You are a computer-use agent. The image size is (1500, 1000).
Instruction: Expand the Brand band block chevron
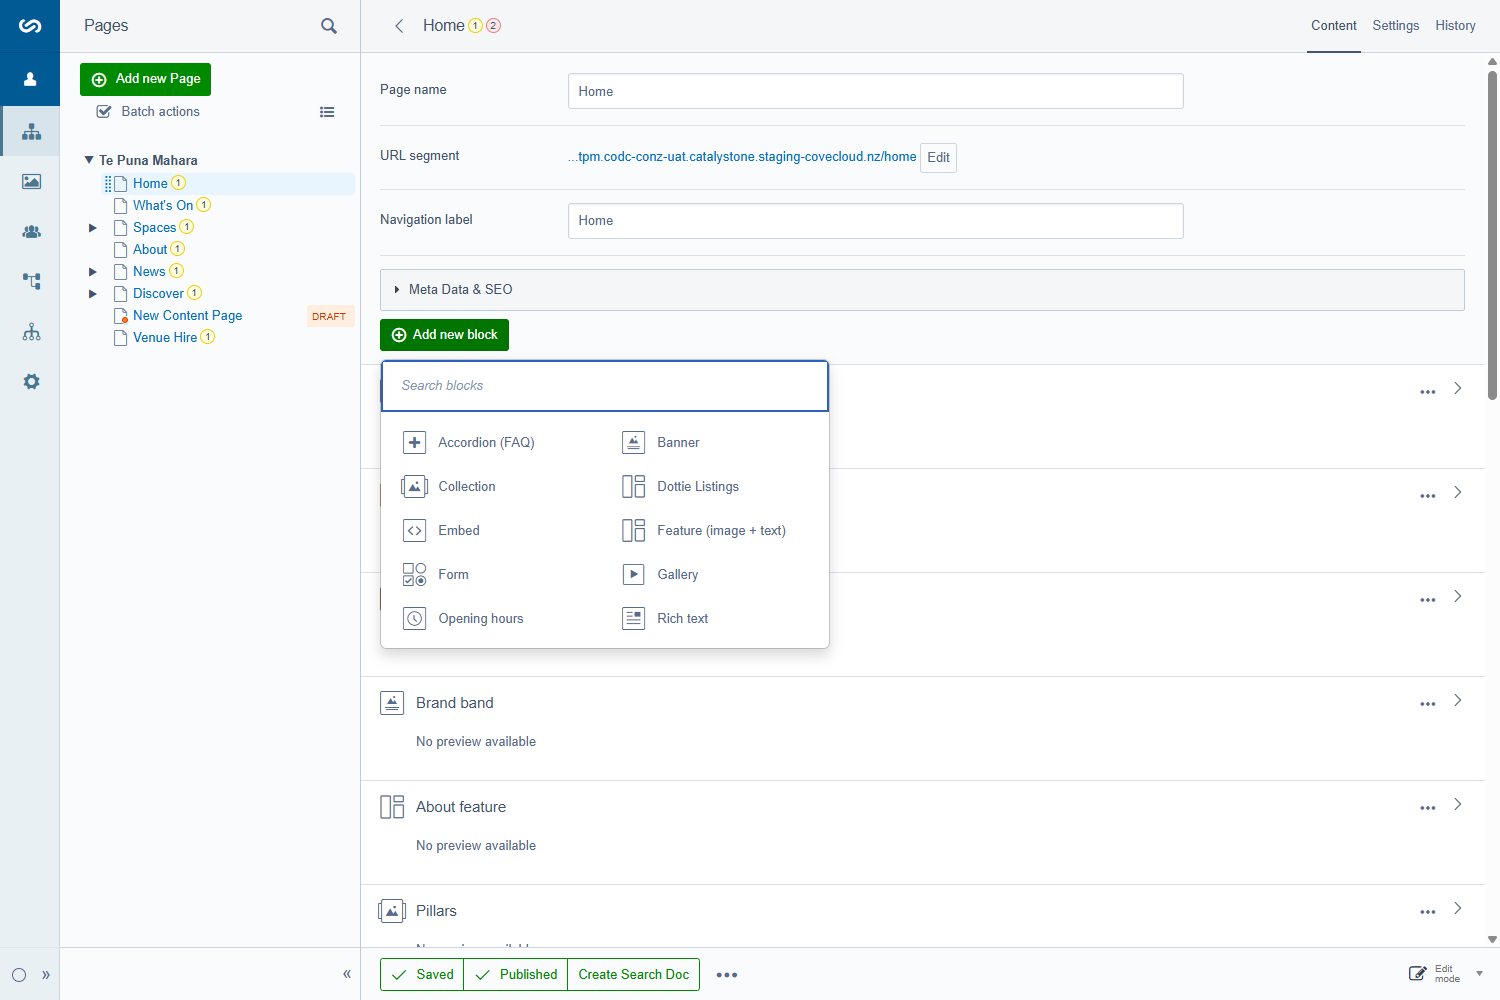pos(1458,700)
